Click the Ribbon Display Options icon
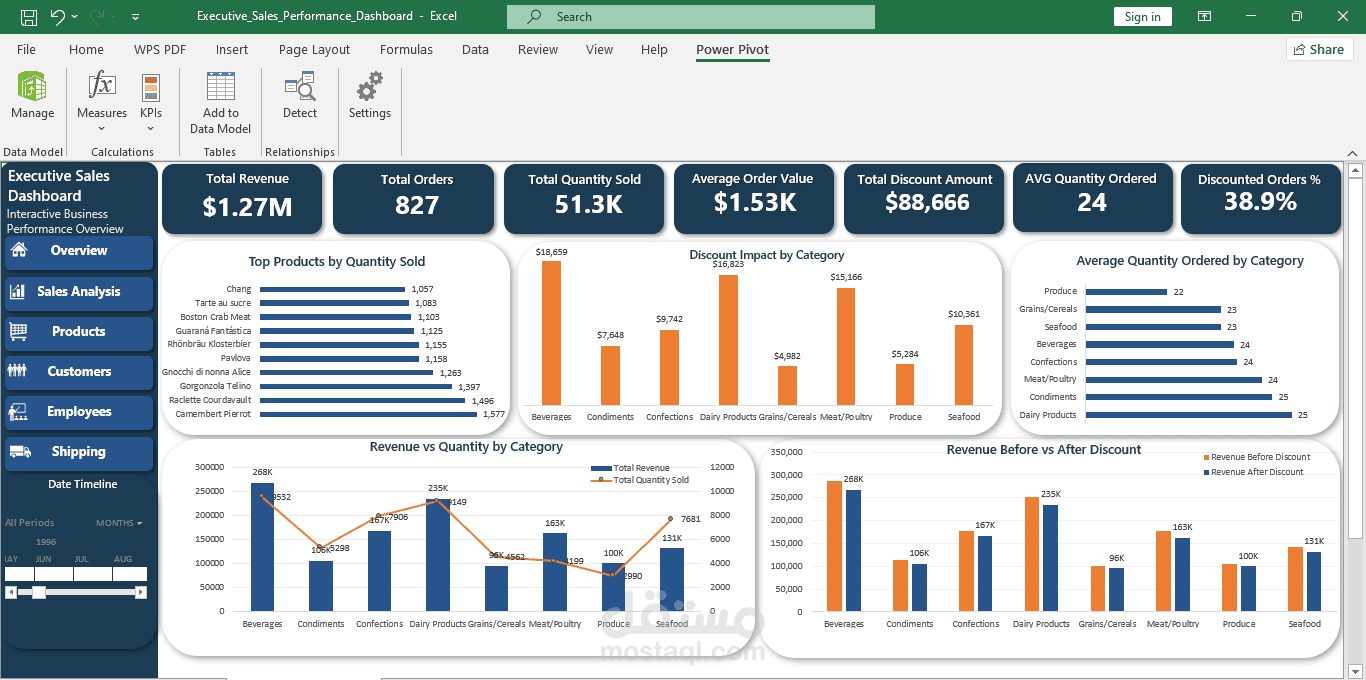Viewport: 1366px width, 680px height. 1205,17
